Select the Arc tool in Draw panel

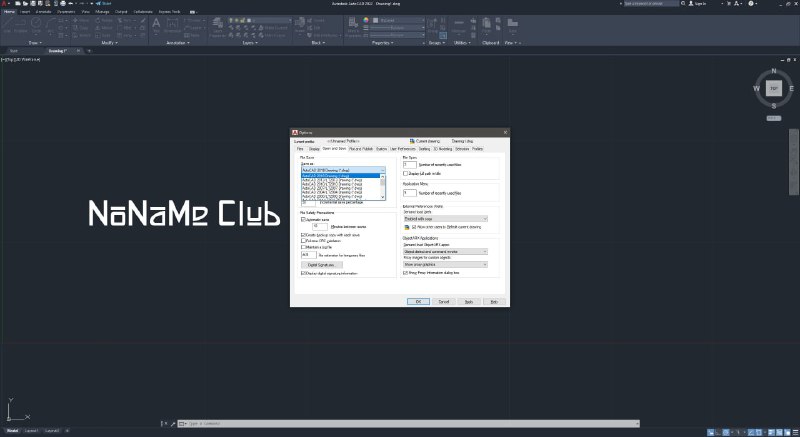pyautogui.click(x=50, y=25)
